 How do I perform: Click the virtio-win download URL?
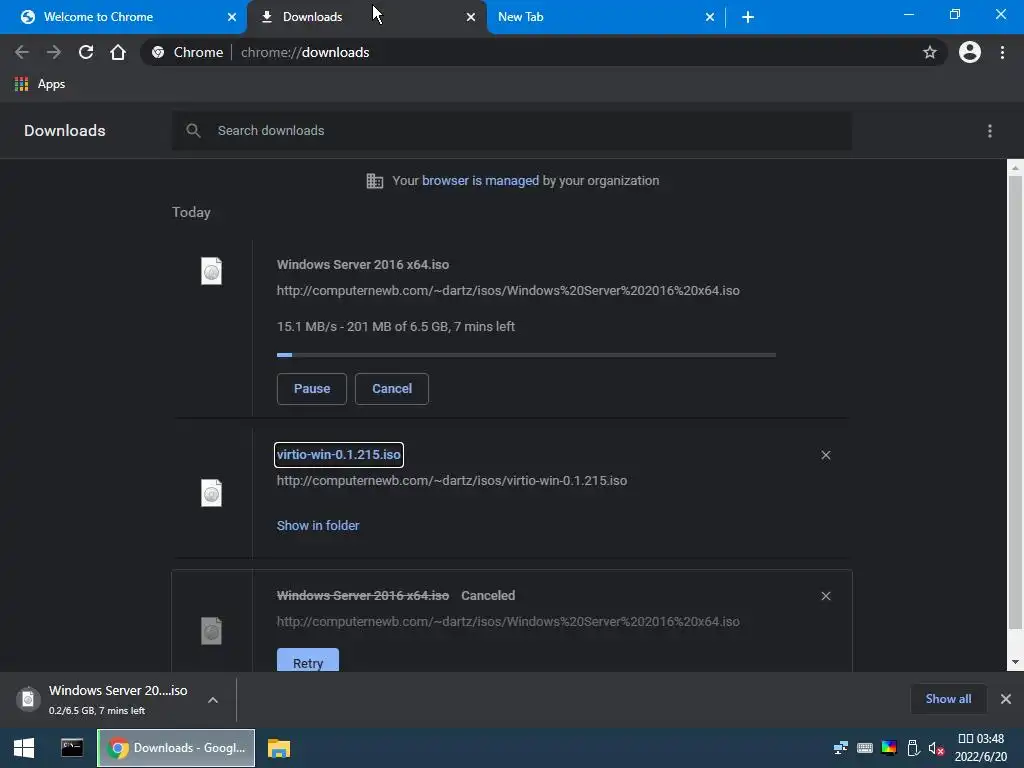coord(452,481)
